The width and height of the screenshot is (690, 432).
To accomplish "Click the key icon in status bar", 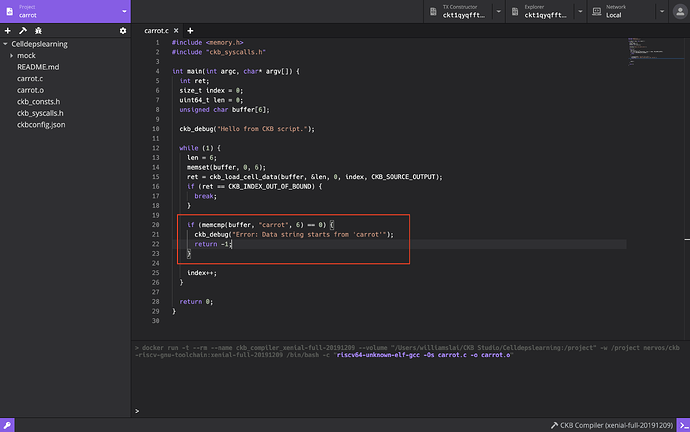I will (7, 425).
